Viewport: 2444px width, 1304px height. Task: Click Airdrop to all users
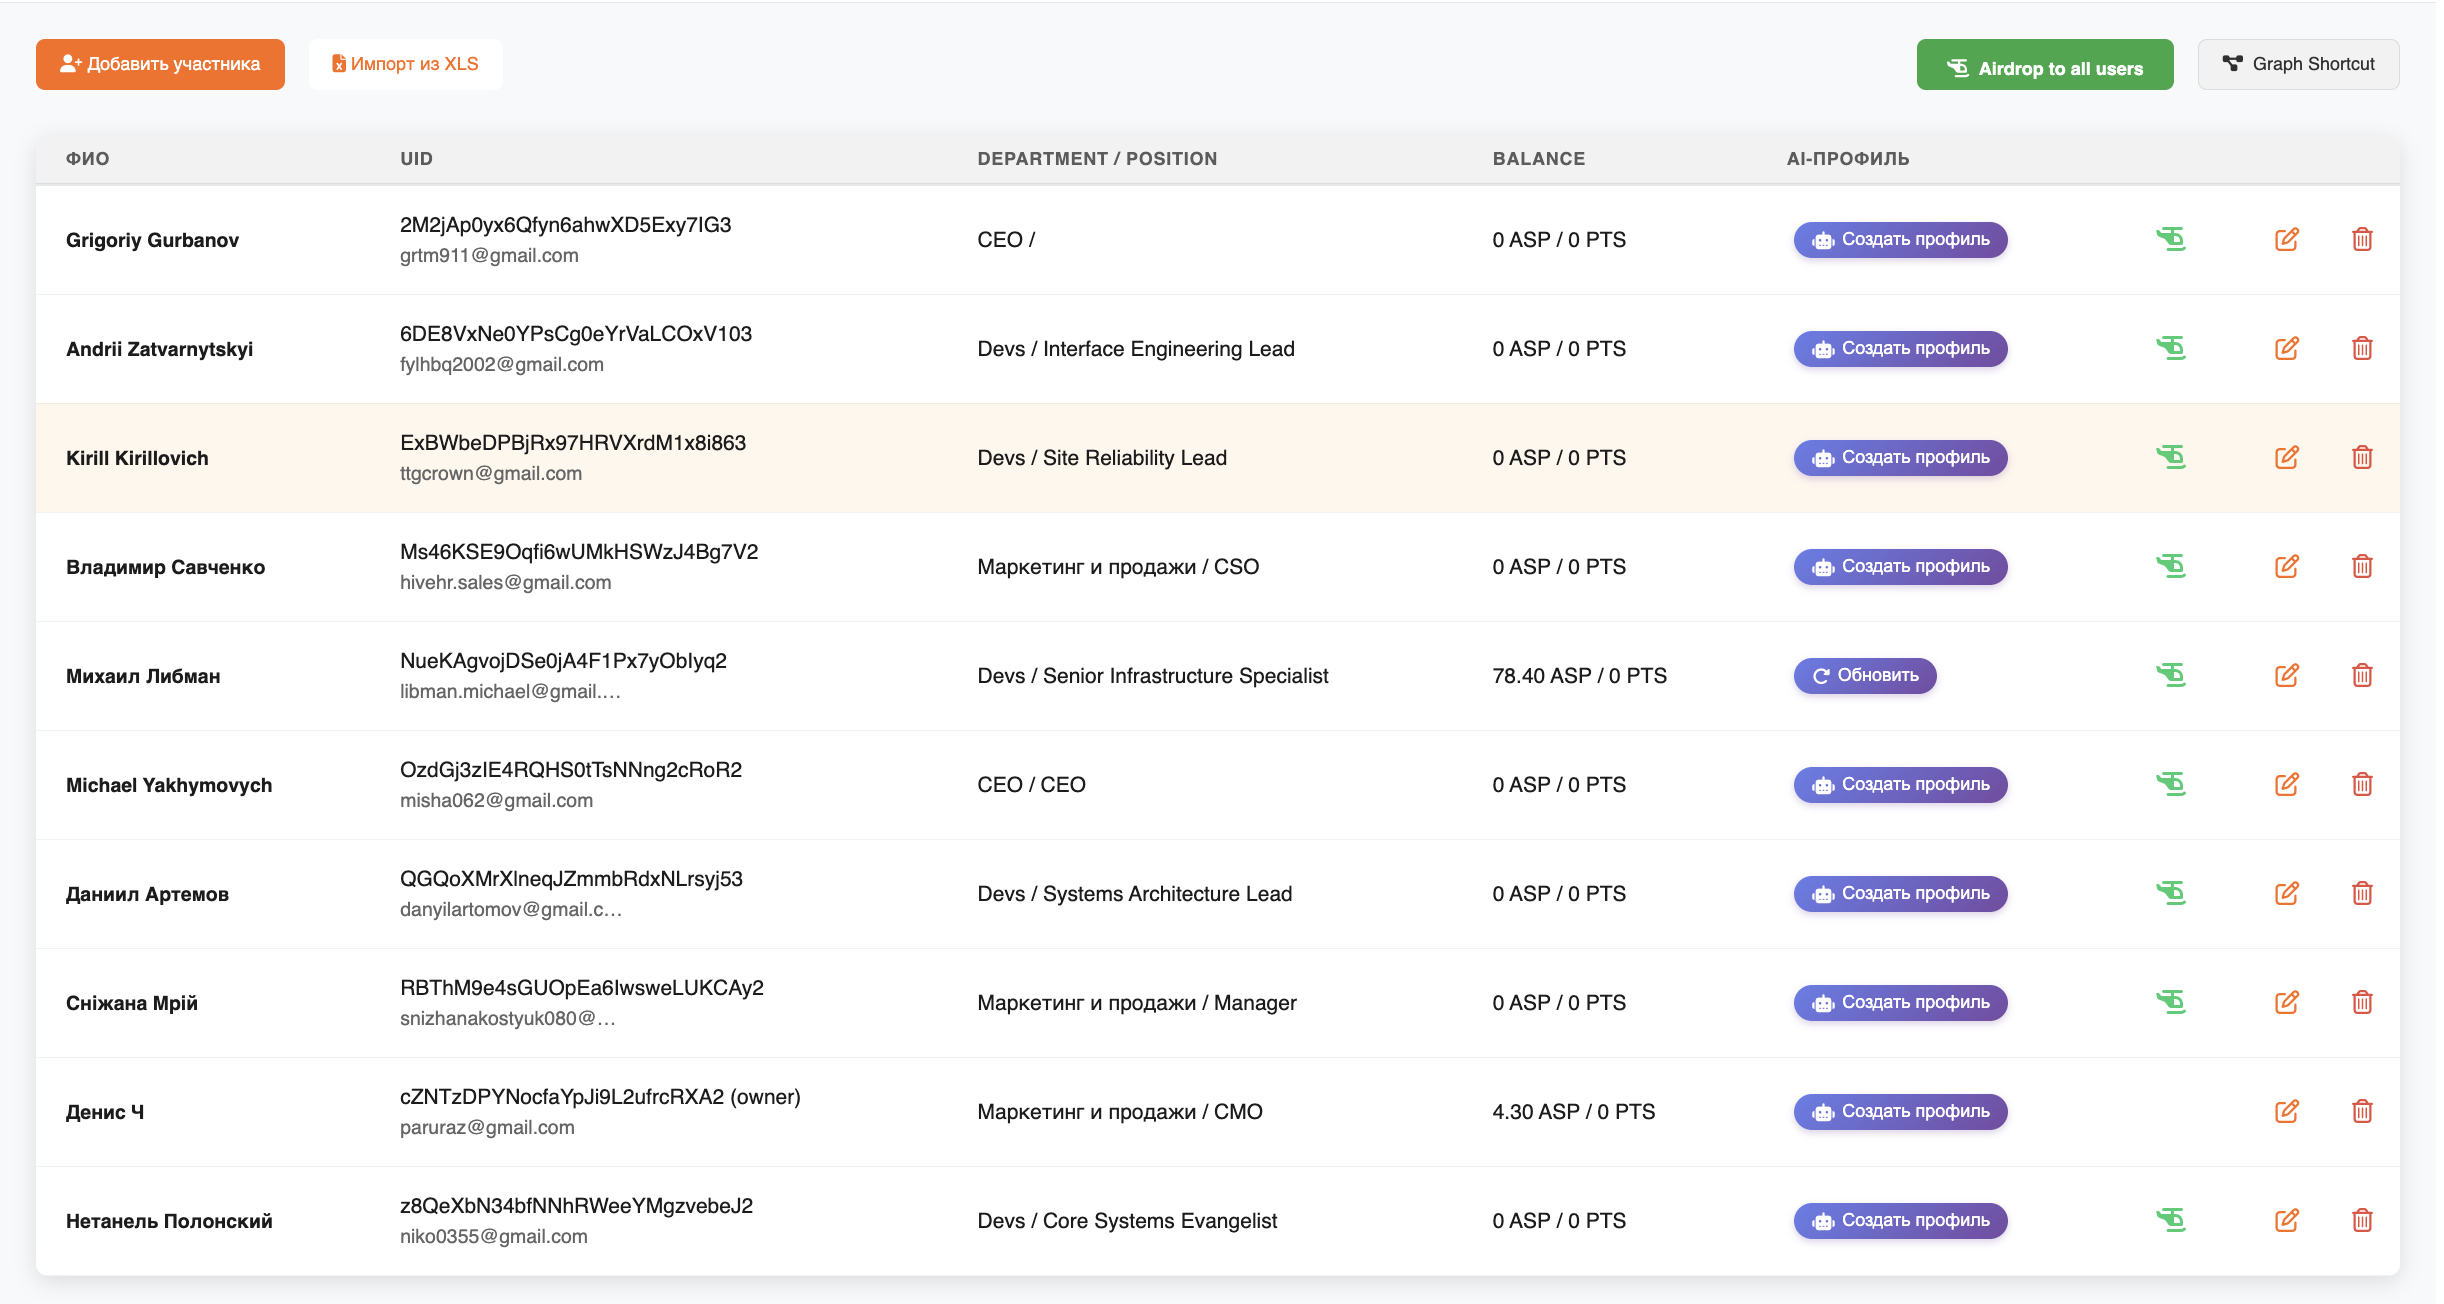(2045, 65)
